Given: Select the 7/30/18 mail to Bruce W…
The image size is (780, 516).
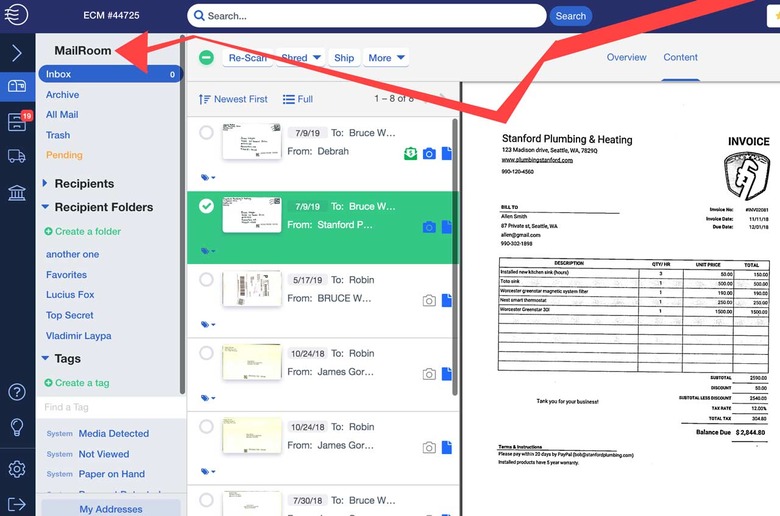Looking at the screenshot, I should tap(206, 500).
